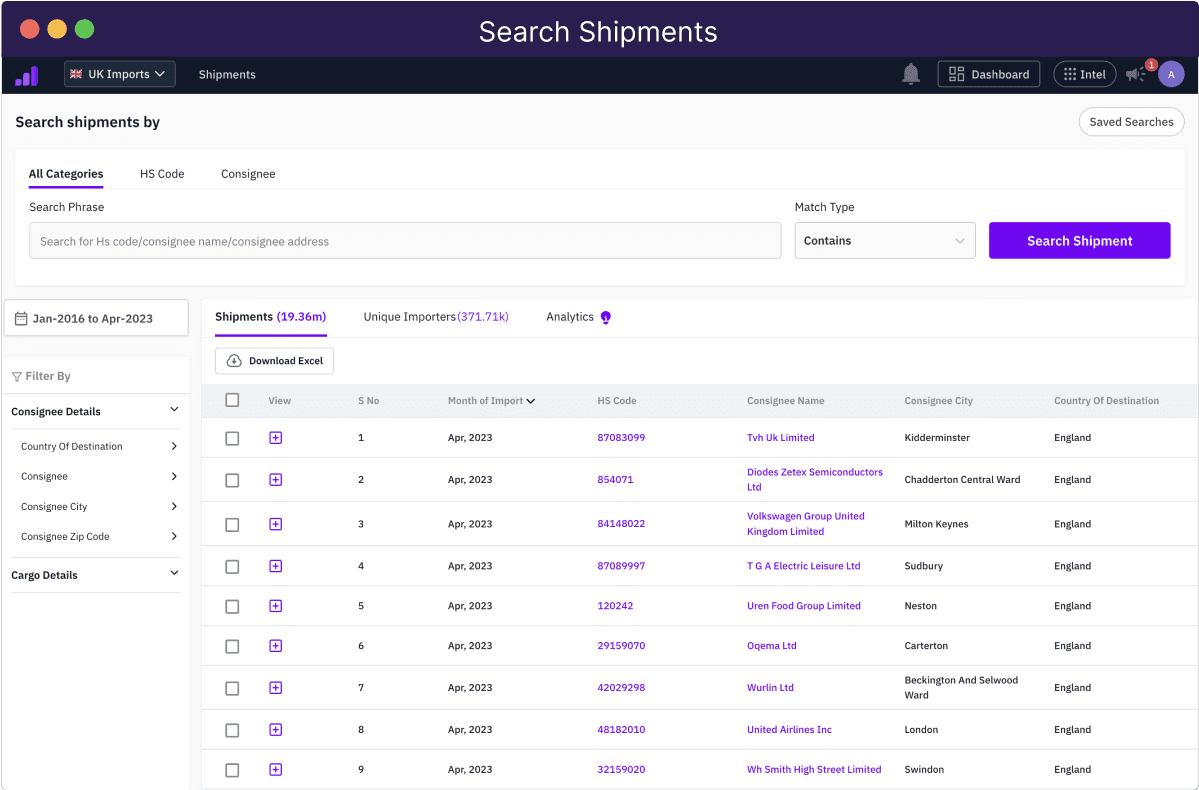Viewport: 1199px width, 790px height.
Task: Expand row 6 Oqema Ltd plus icon
Action: click(x=276, y=645)
